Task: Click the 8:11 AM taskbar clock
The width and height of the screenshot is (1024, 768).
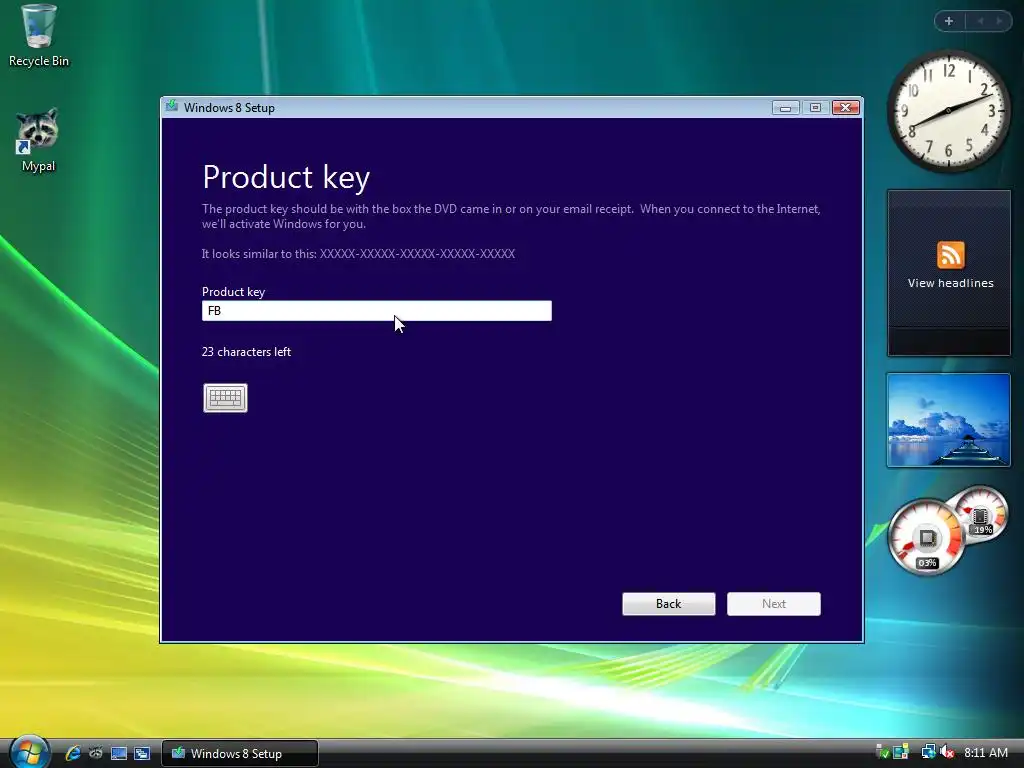Action: coord(986,752)
